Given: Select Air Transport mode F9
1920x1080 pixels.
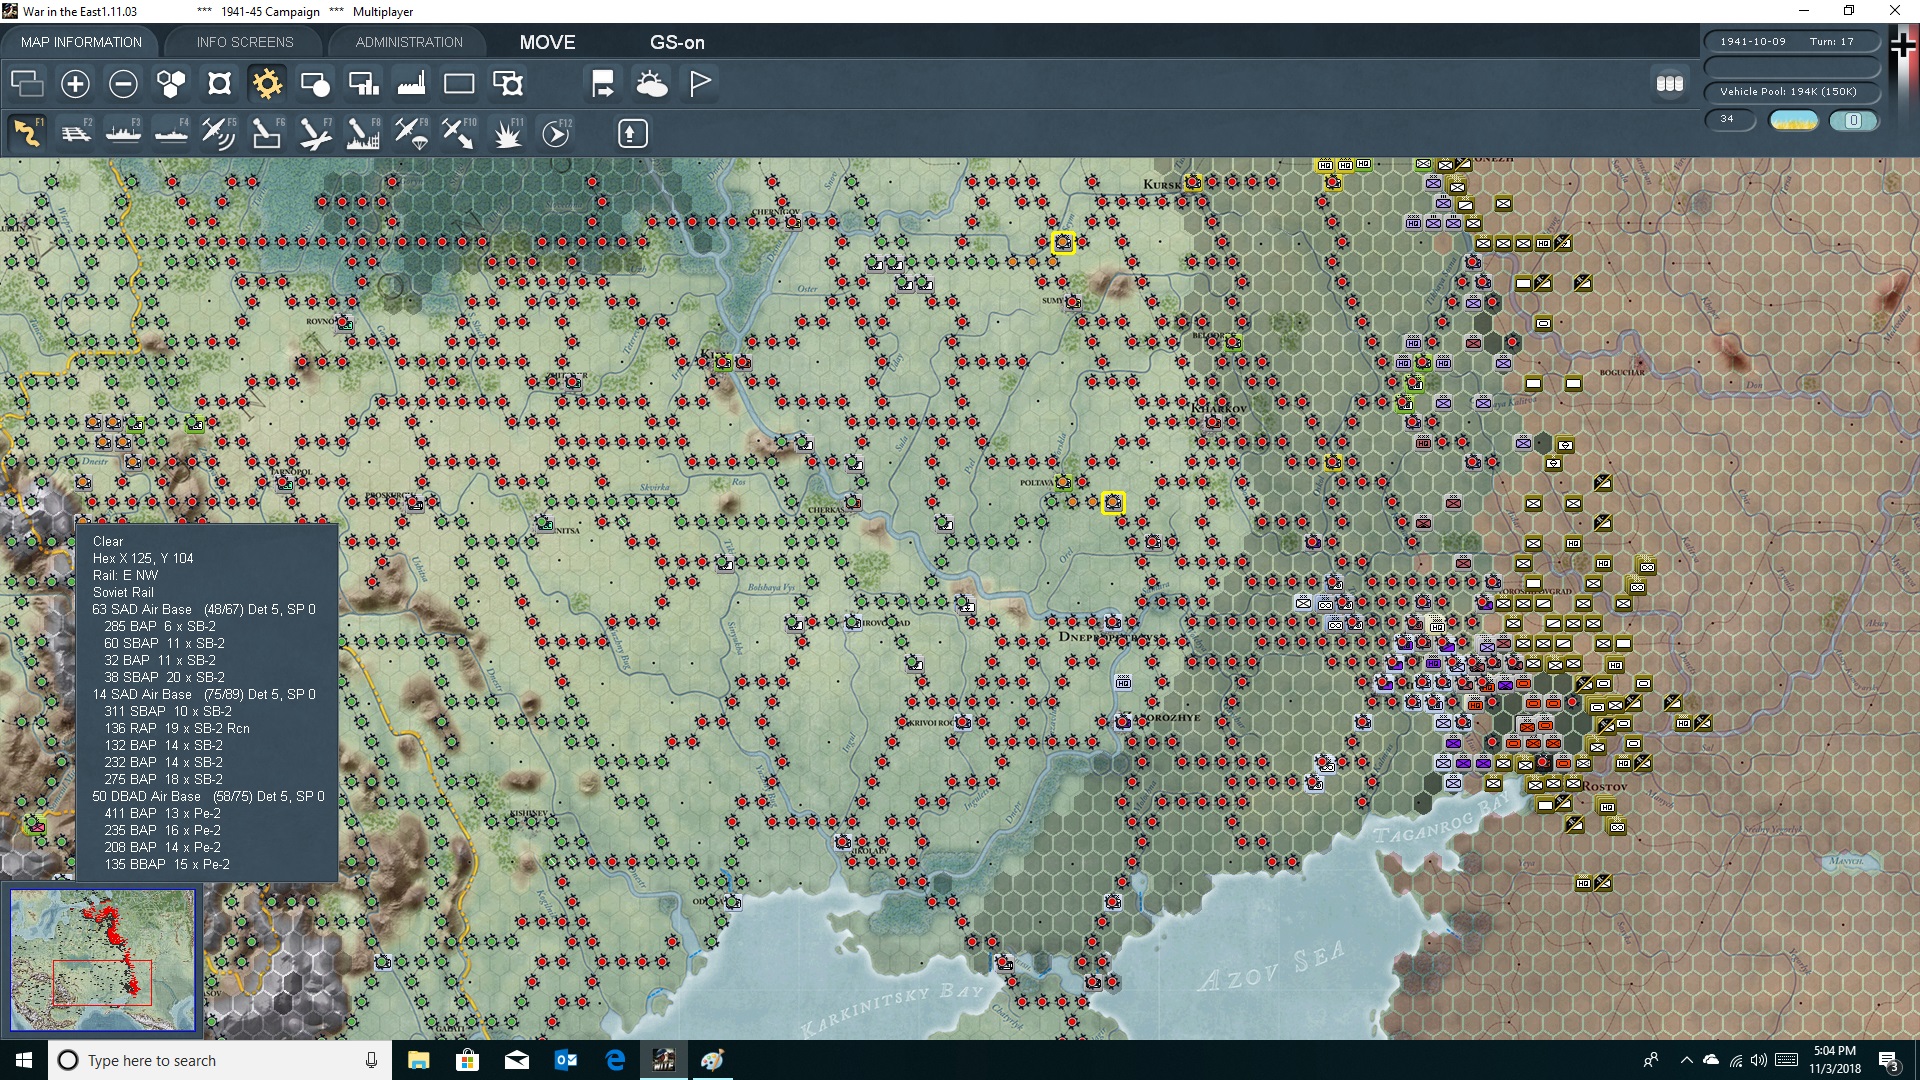Looking at the screenshot, I should pos(411,133).
